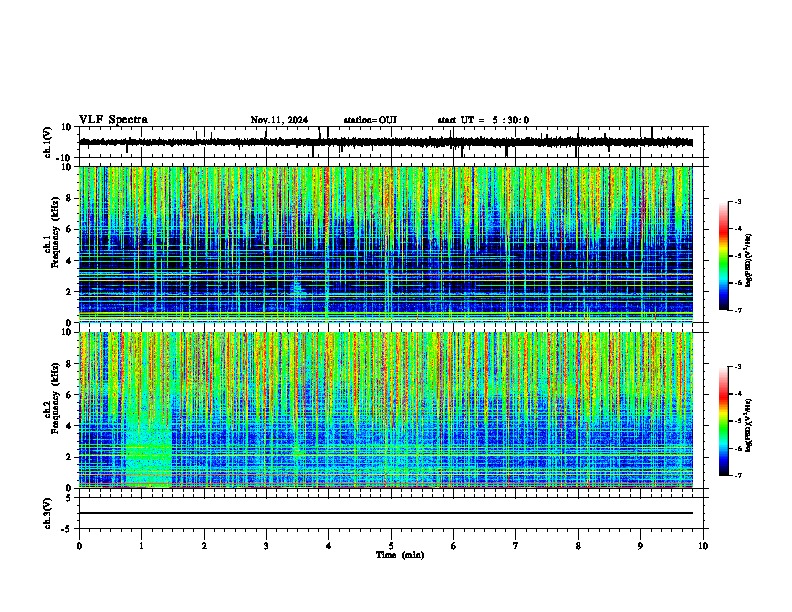
Task: Click the '-7' value below the ch.2 colorbar
Action: [x=738, y=475]
